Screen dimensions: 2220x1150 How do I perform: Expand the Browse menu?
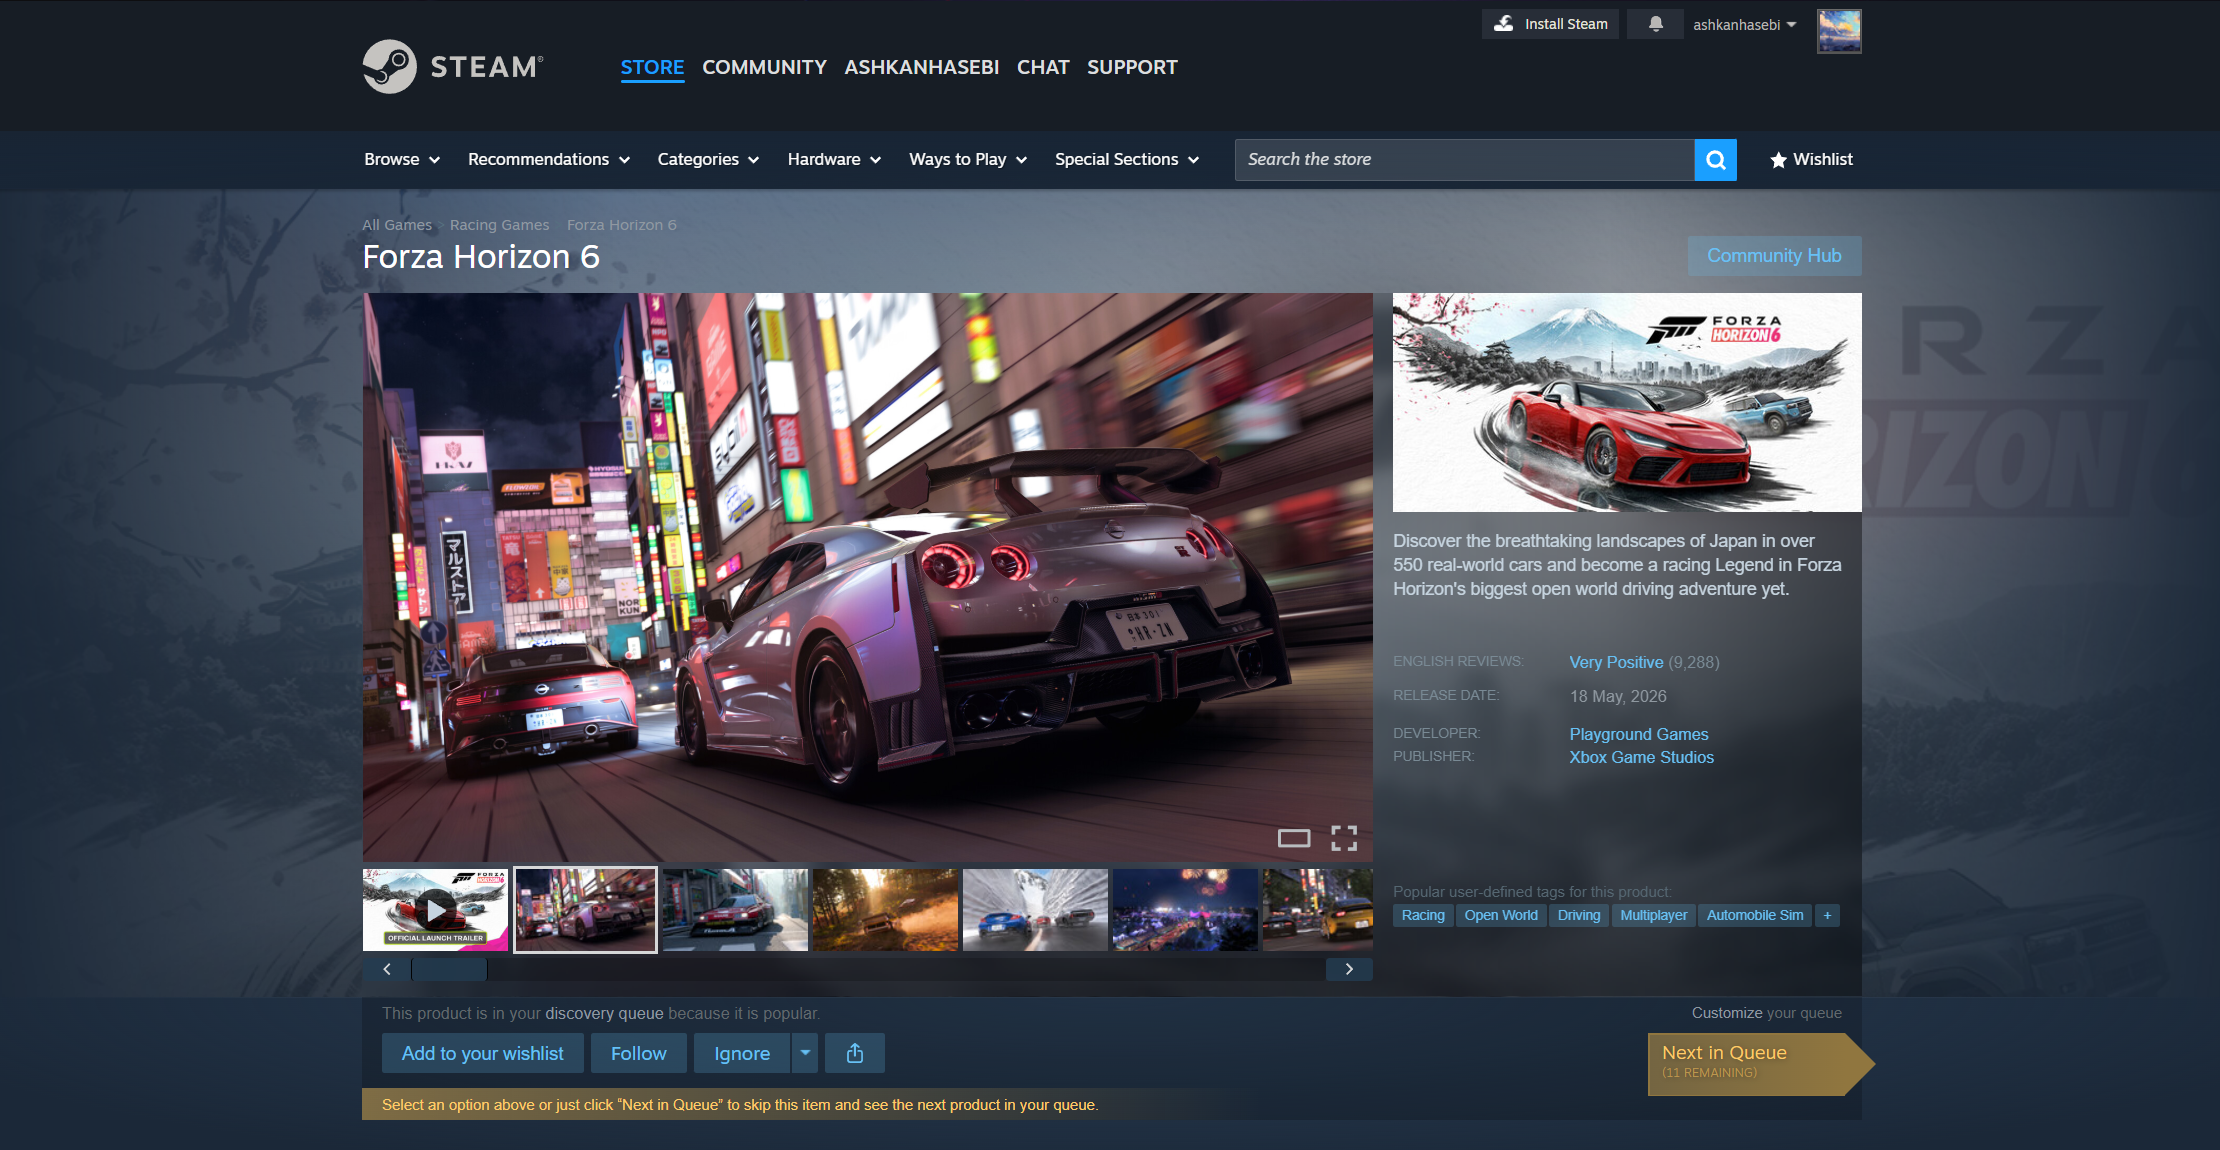402,160
